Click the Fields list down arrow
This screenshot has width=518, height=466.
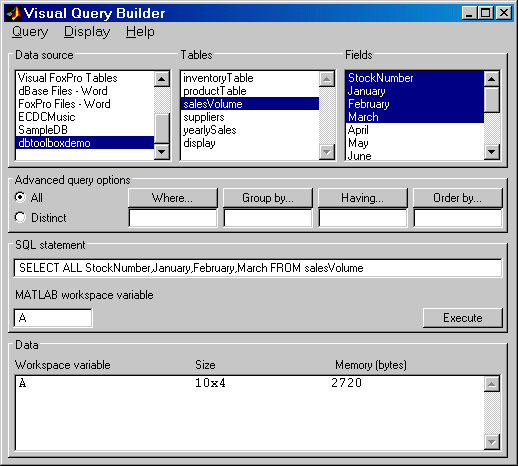[x=491, y=152]
